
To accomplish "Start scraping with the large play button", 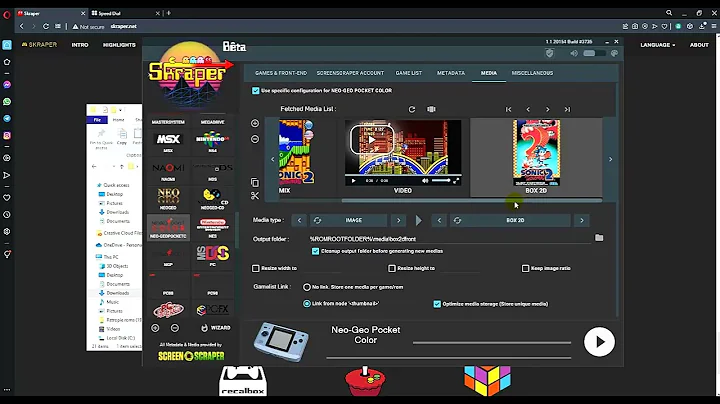I will 599,342.
